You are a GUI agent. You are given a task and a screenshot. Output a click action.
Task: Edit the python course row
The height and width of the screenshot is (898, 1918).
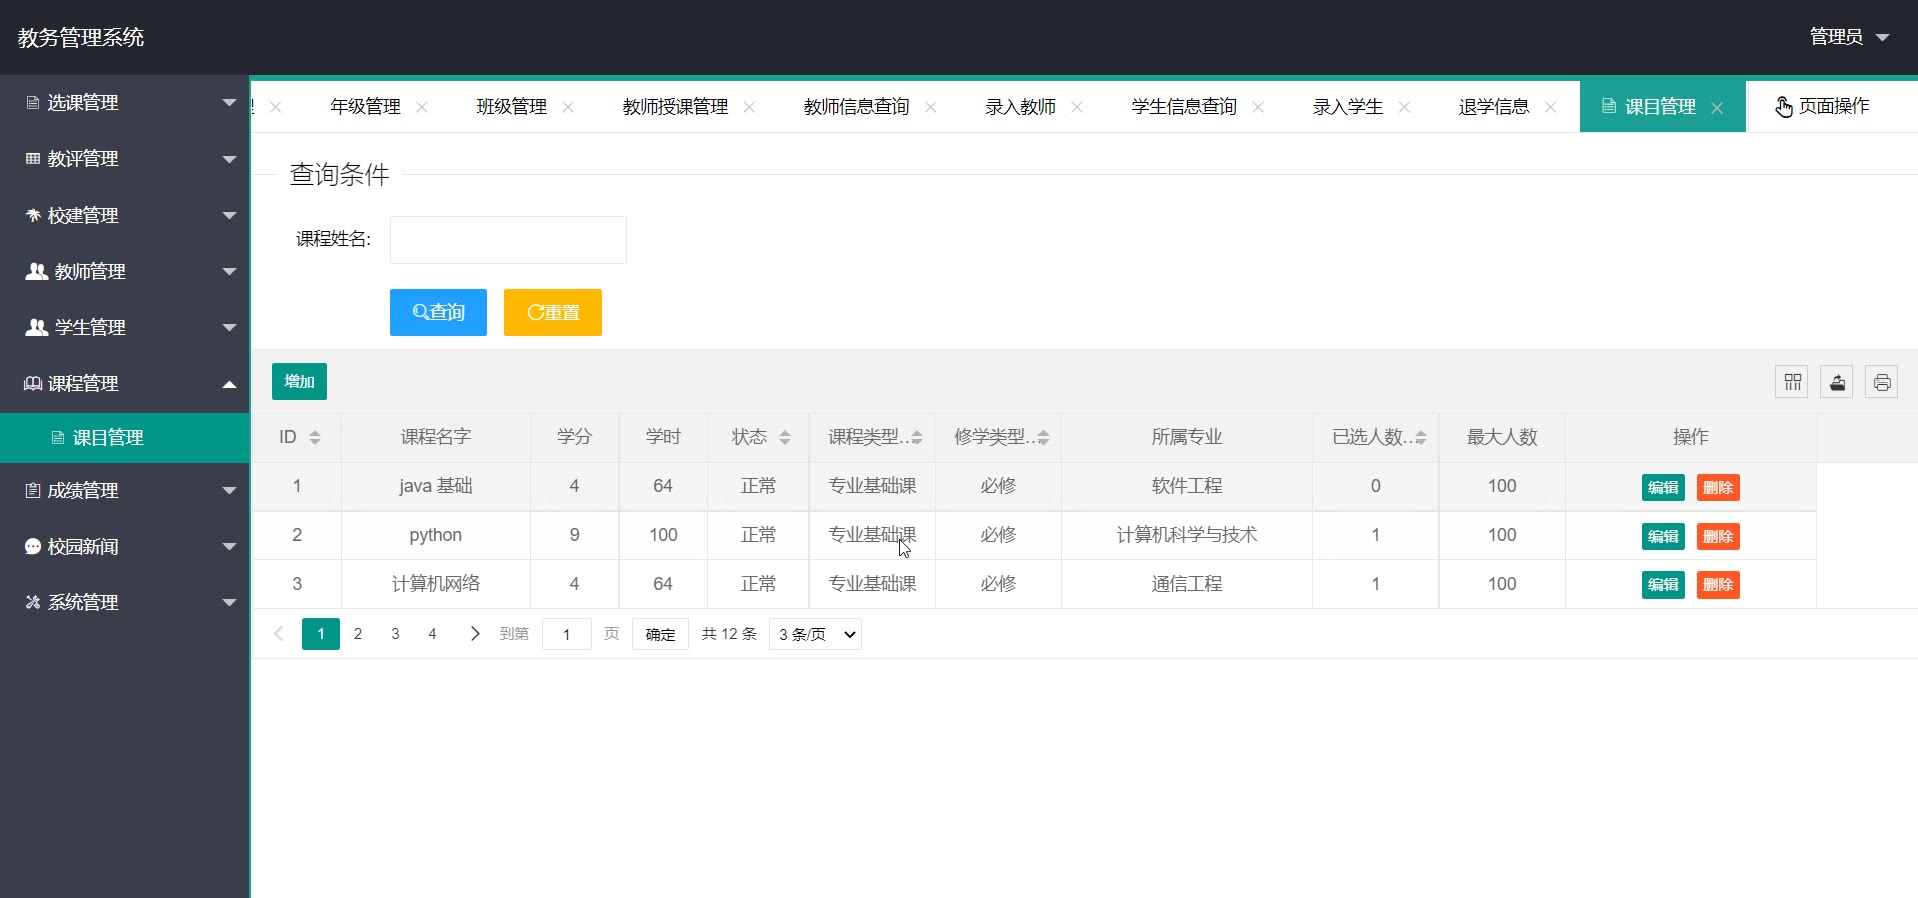[x=1663, y=537]
